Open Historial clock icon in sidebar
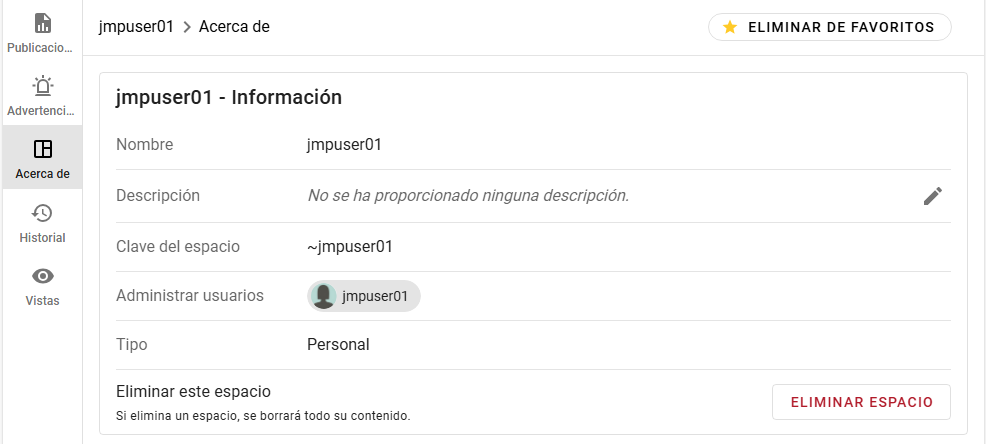 point(42,213)
